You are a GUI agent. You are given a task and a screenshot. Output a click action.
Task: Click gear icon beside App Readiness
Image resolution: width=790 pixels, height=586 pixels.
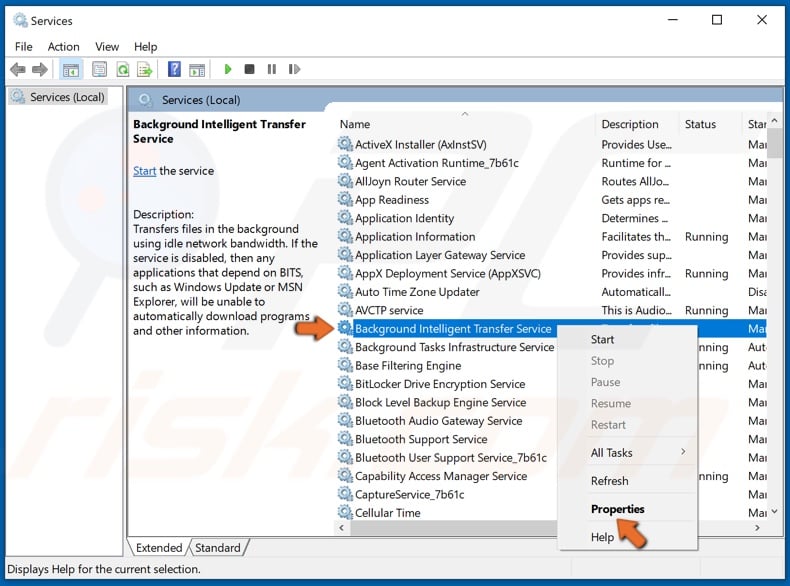tap(345, 200)
